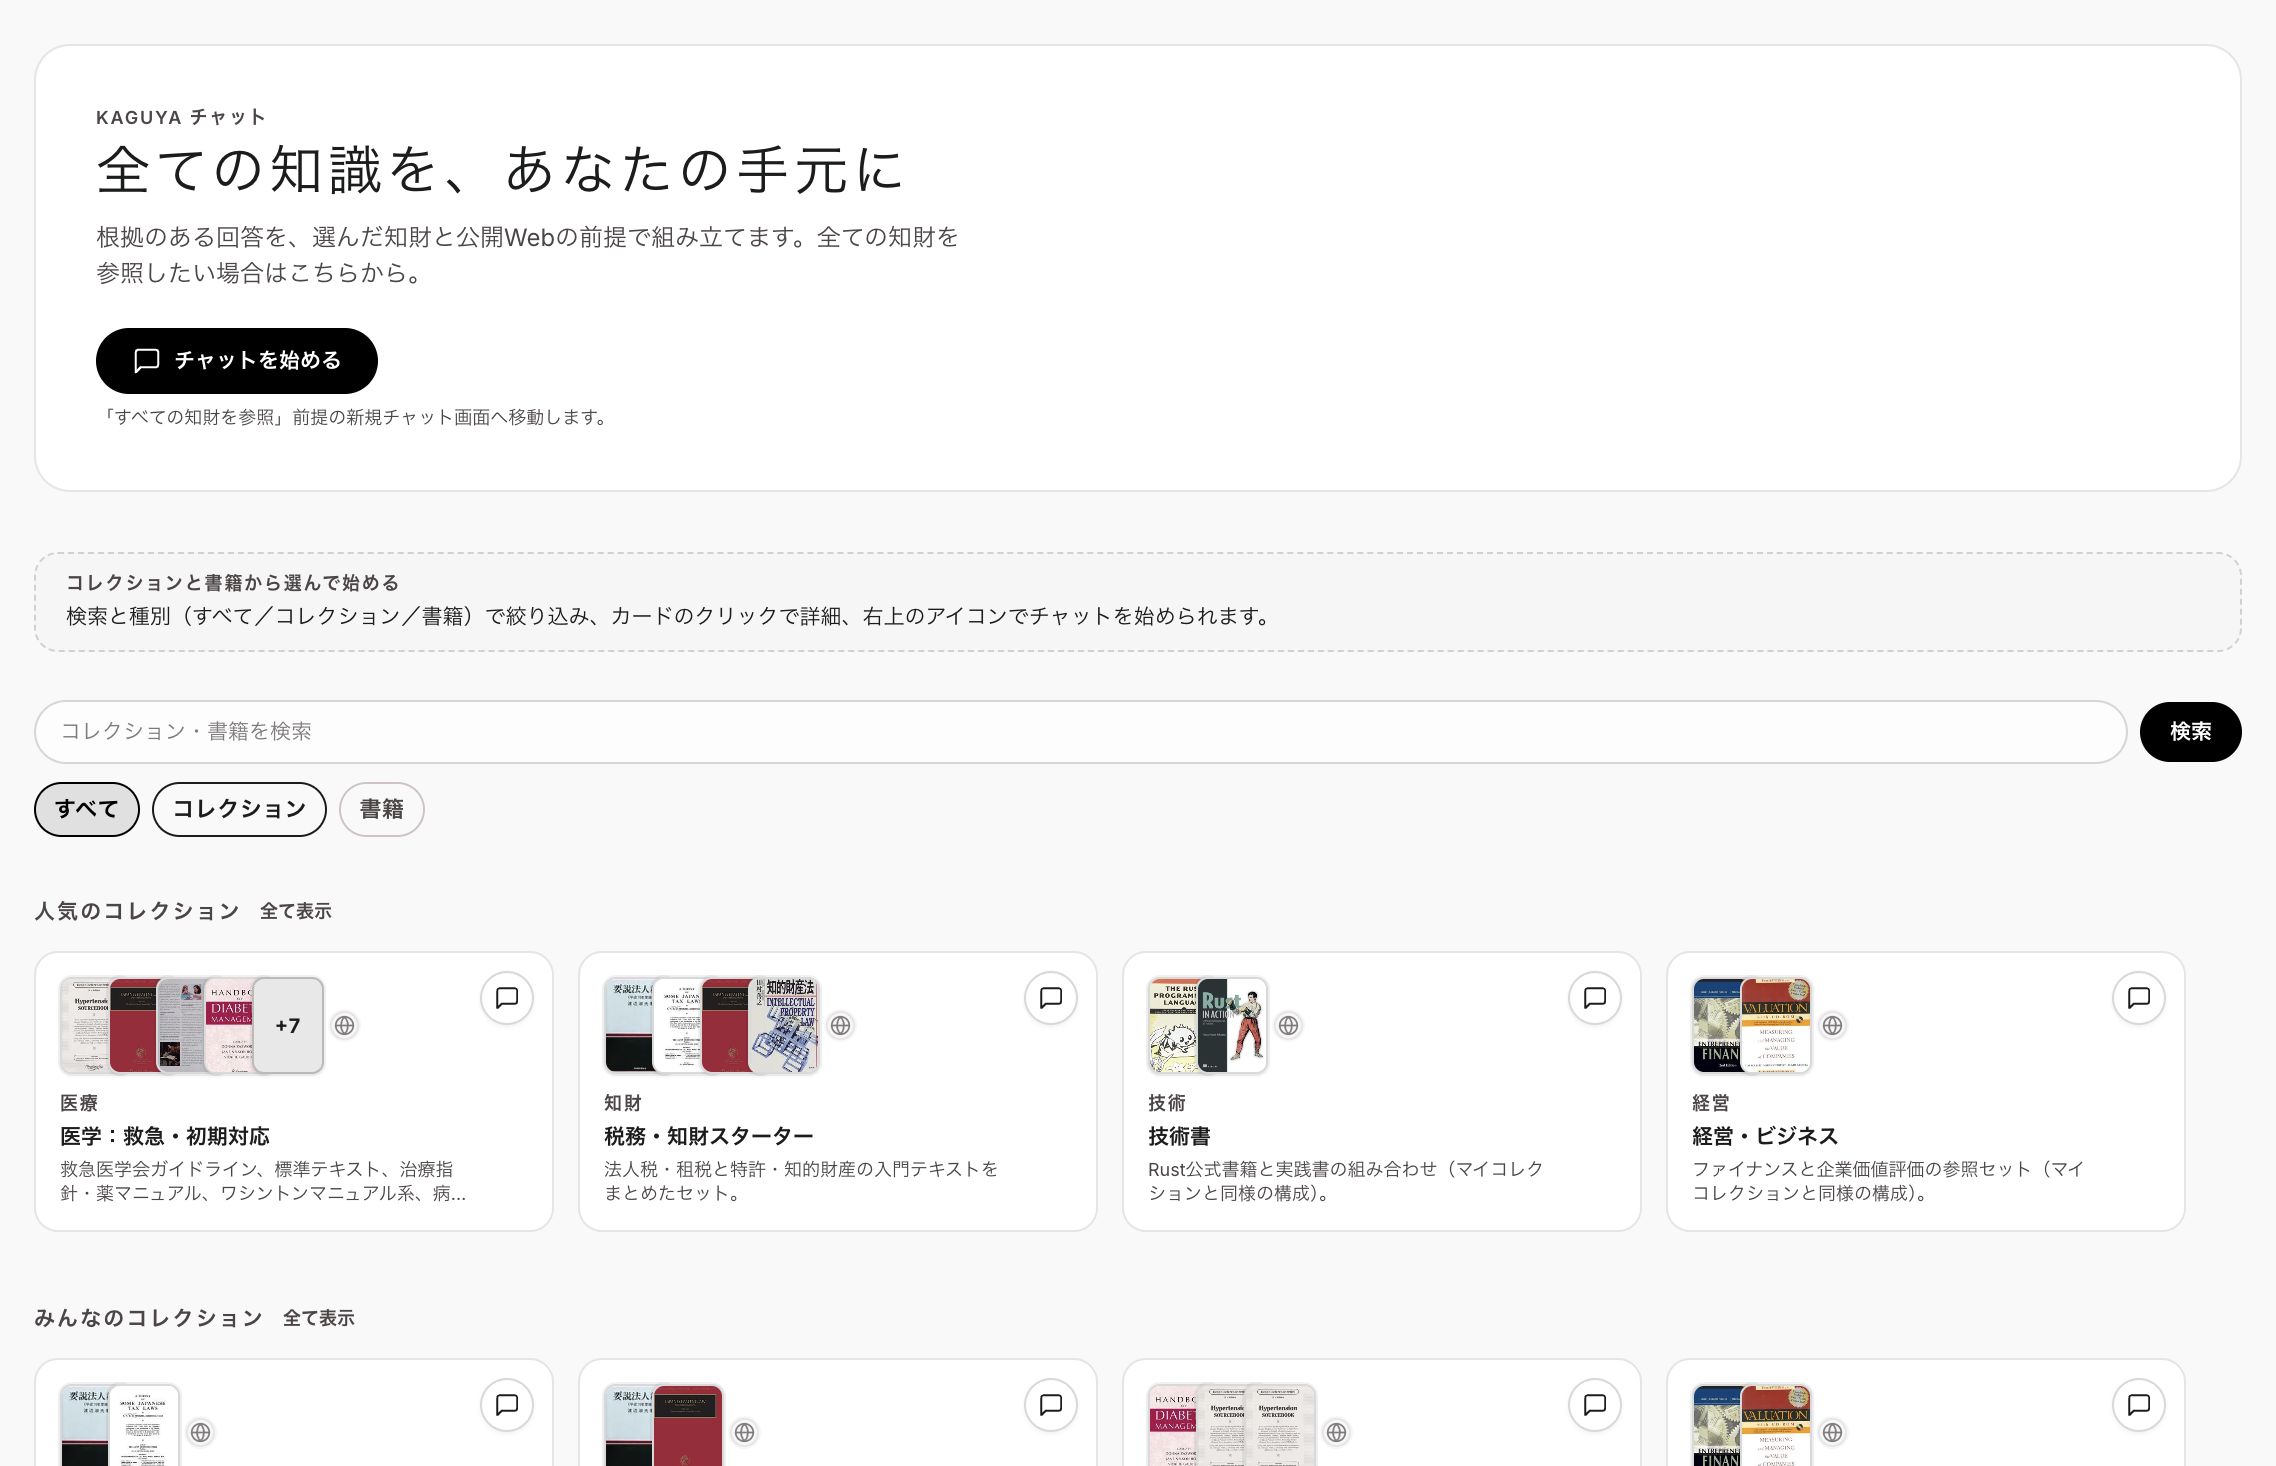Click the chat bubble icon on 経営・ビジネス card
The image size is (2276, 1466).
2139,998
